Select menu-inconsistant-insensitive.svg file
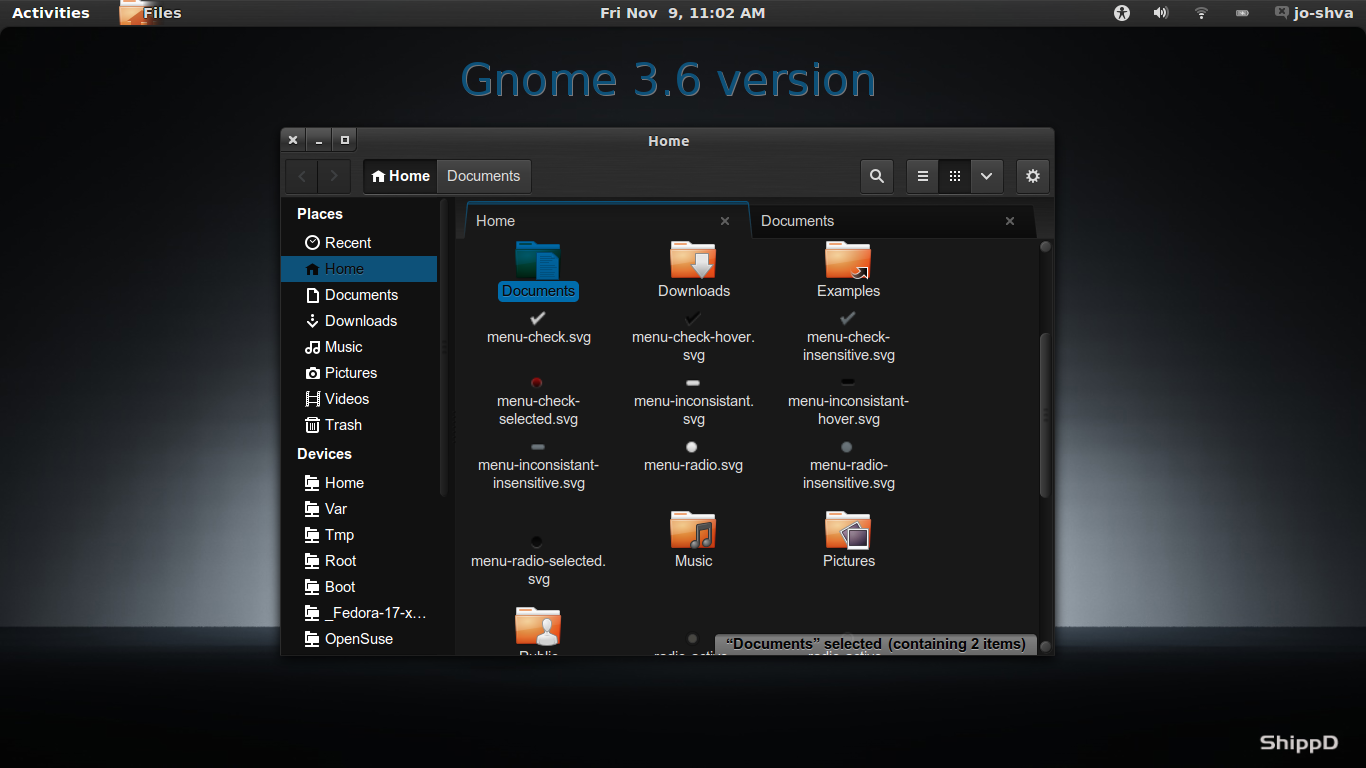 point(538,465)
